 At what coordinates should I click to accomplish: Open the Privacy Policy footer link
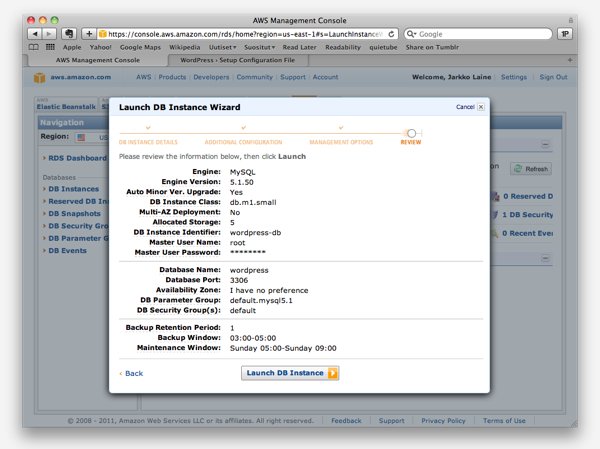443,421
